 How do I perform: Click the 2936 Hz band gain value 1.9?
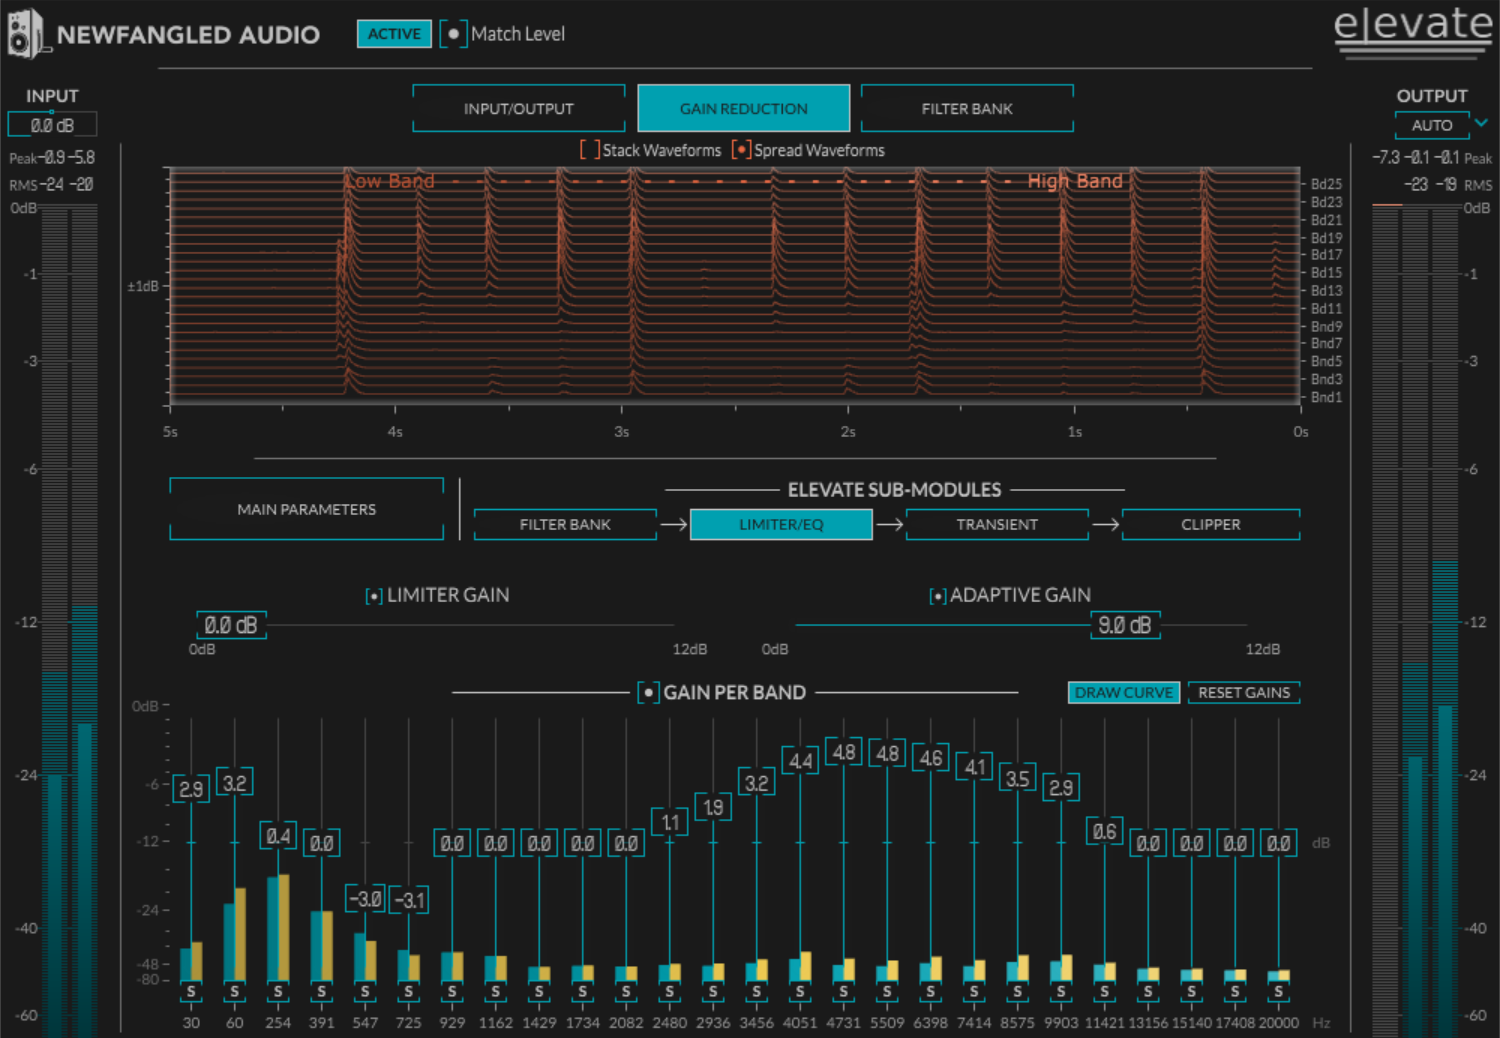click(713, 807)
